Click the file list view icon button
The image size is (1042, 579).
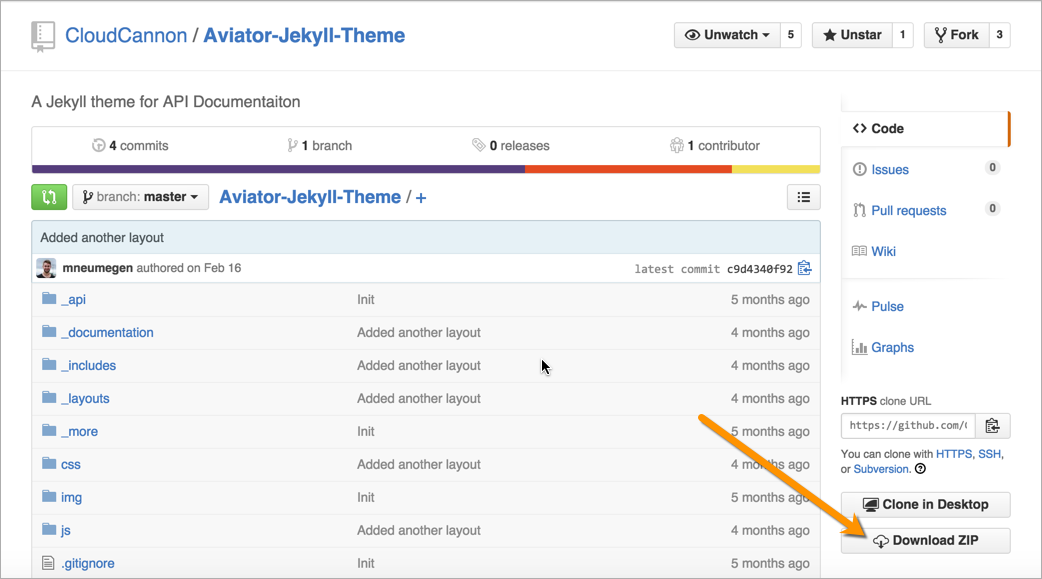point(803,197)
